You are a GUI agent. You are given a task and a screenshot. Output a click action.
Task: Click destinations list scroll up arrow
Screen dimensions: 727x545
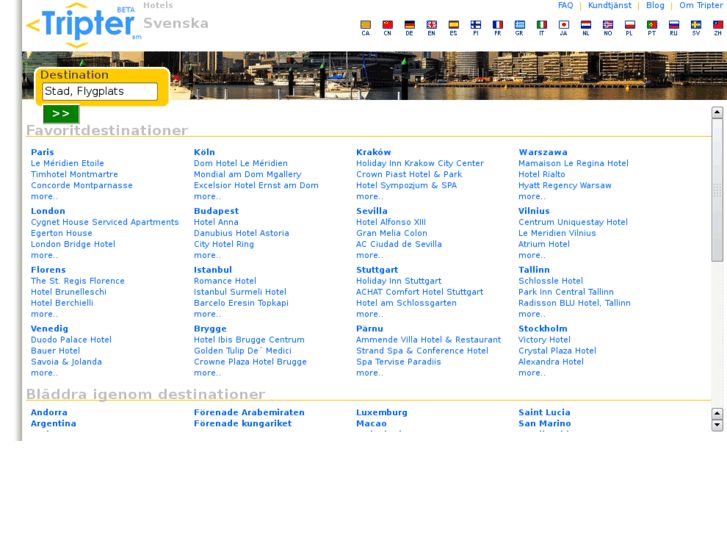[717, 414]
